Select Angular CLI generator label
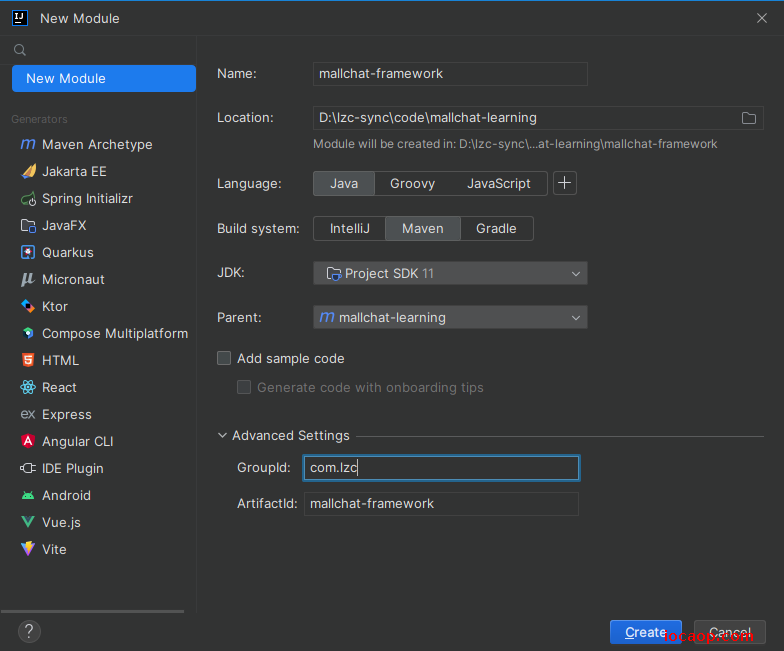The width and height of the screenshot is (784, 651). [78, 442]
